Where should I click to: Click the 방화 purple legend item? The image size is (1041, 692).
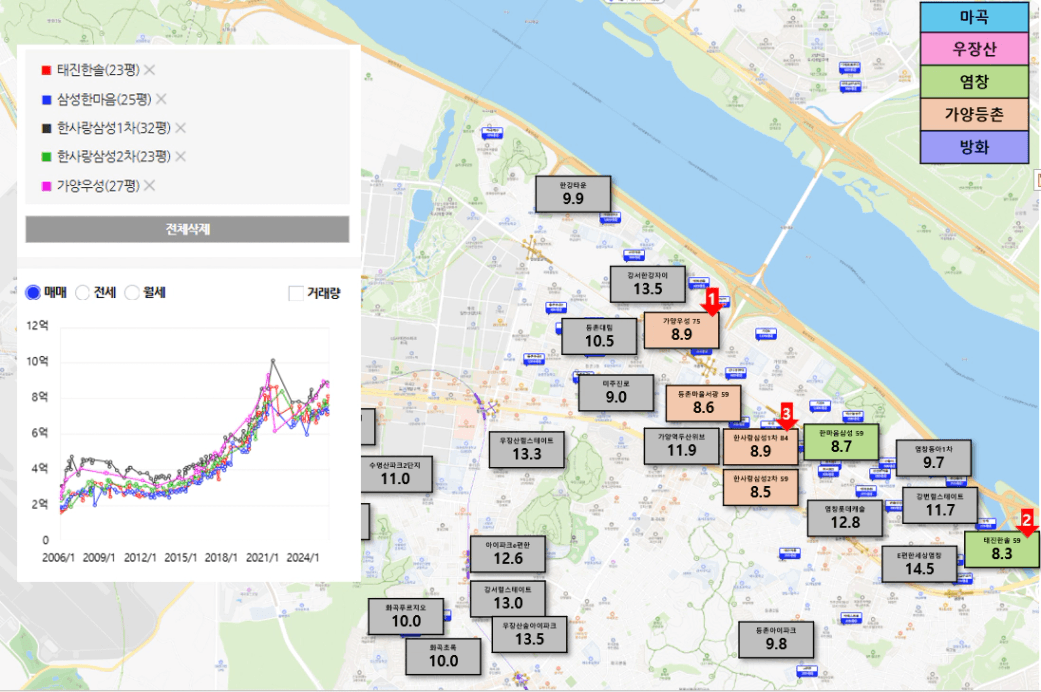point(973,147)
